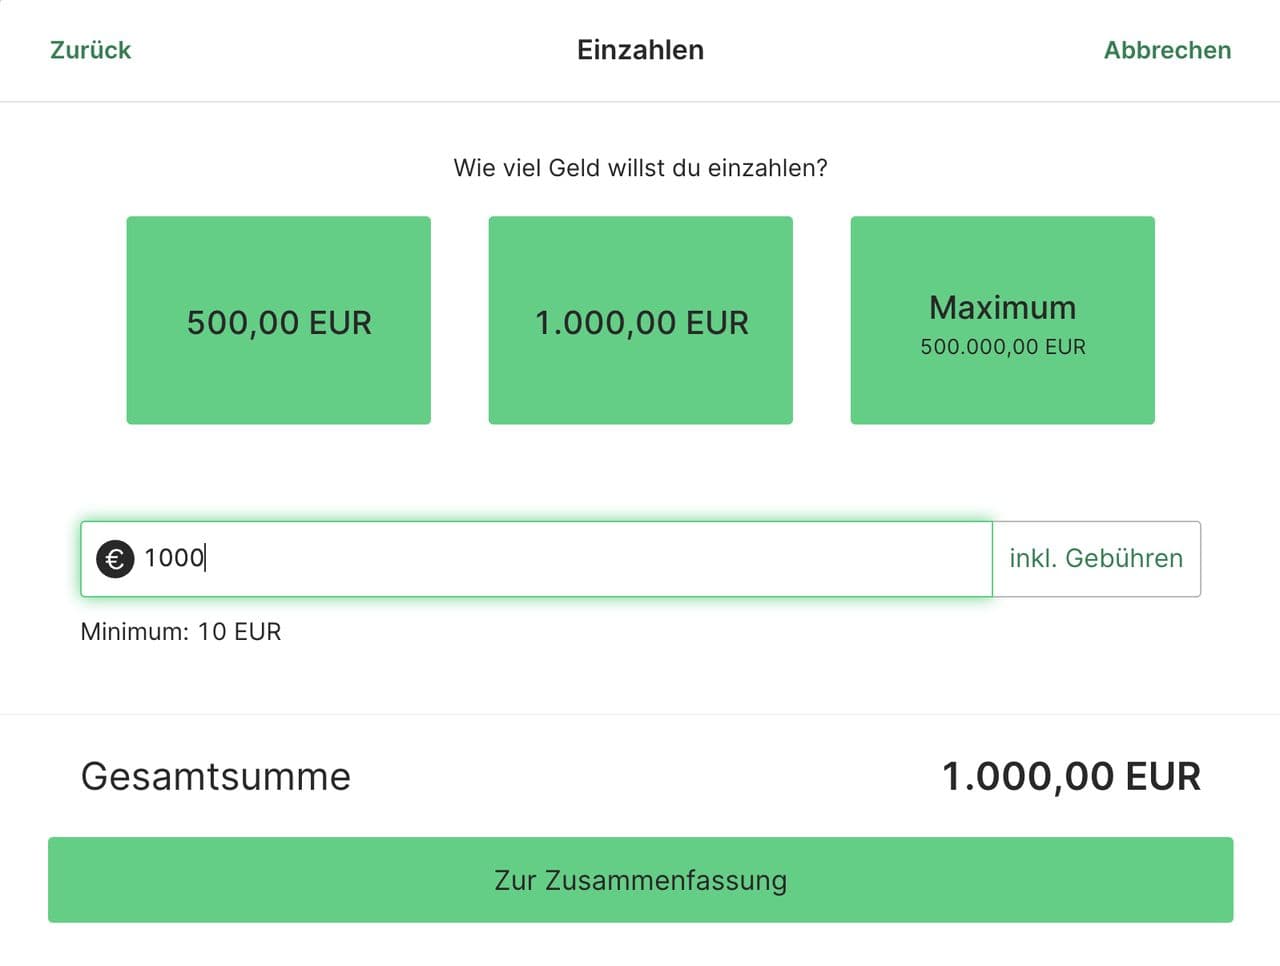Click the Minimum: 10 EUR hint
This screenshot has width=1280, height=966.
(181, 632)
